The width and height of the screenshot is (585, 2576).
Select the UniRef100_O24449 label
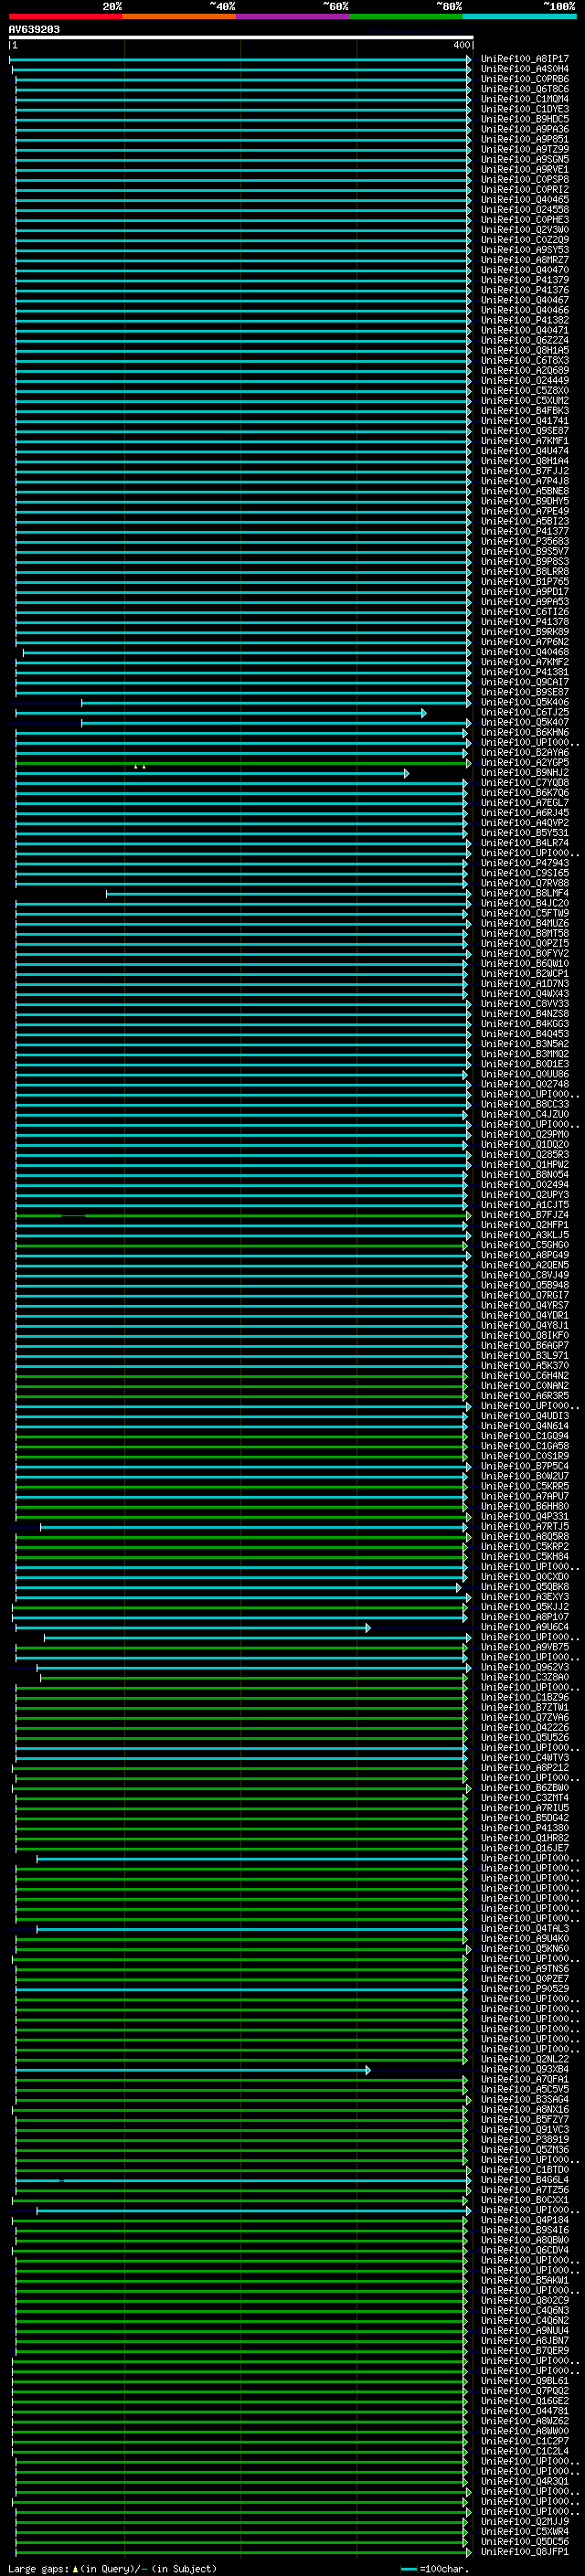pos(525,381)
